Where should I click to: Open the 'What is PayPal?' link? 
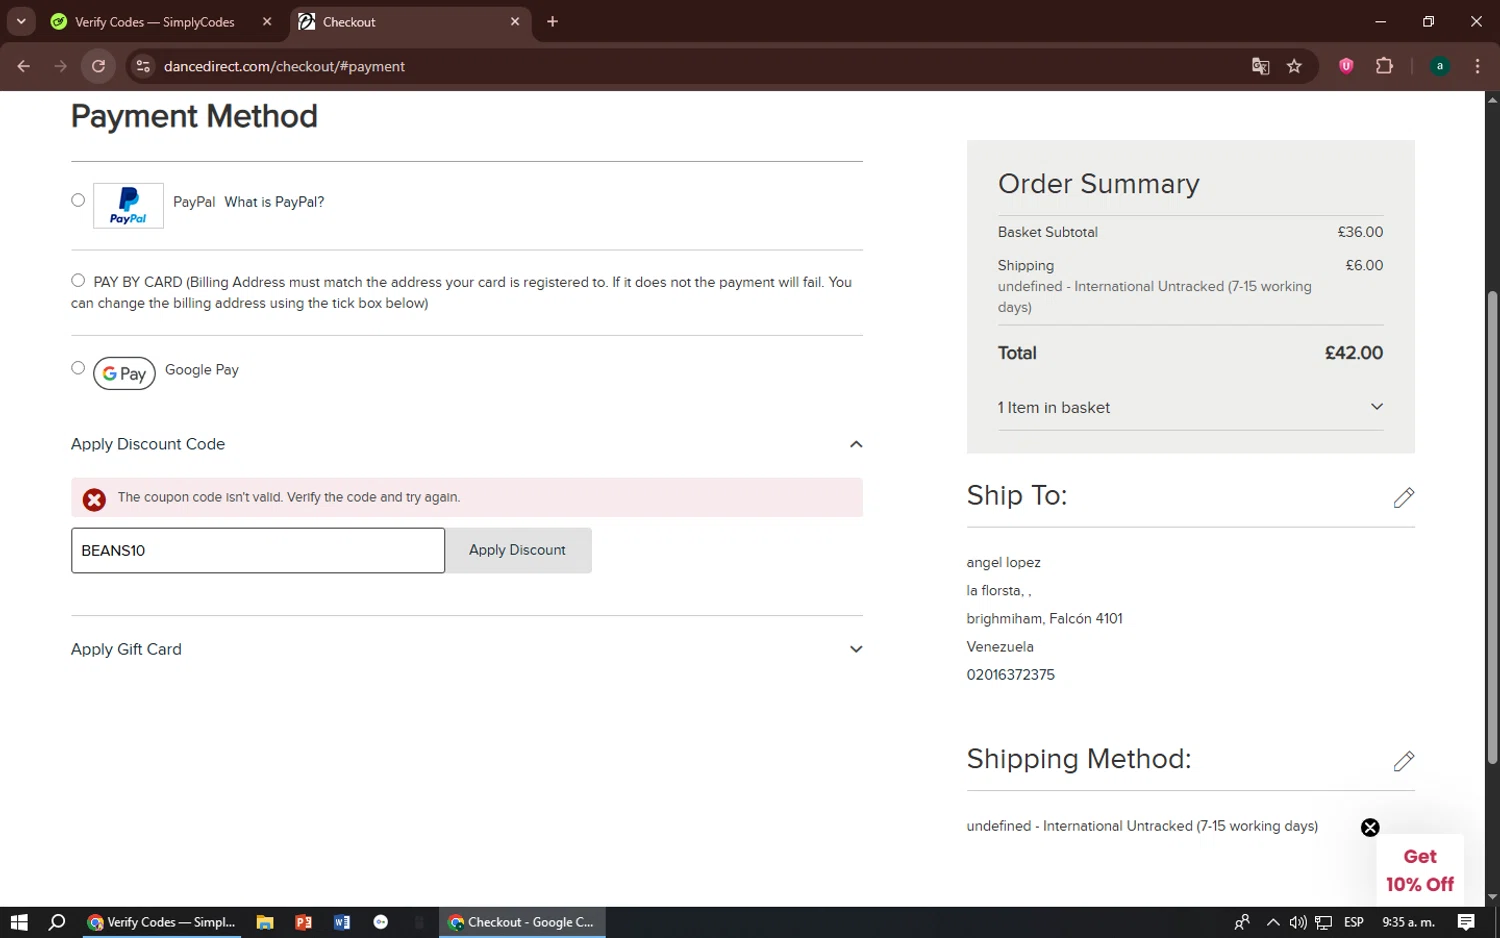(274, 202)
